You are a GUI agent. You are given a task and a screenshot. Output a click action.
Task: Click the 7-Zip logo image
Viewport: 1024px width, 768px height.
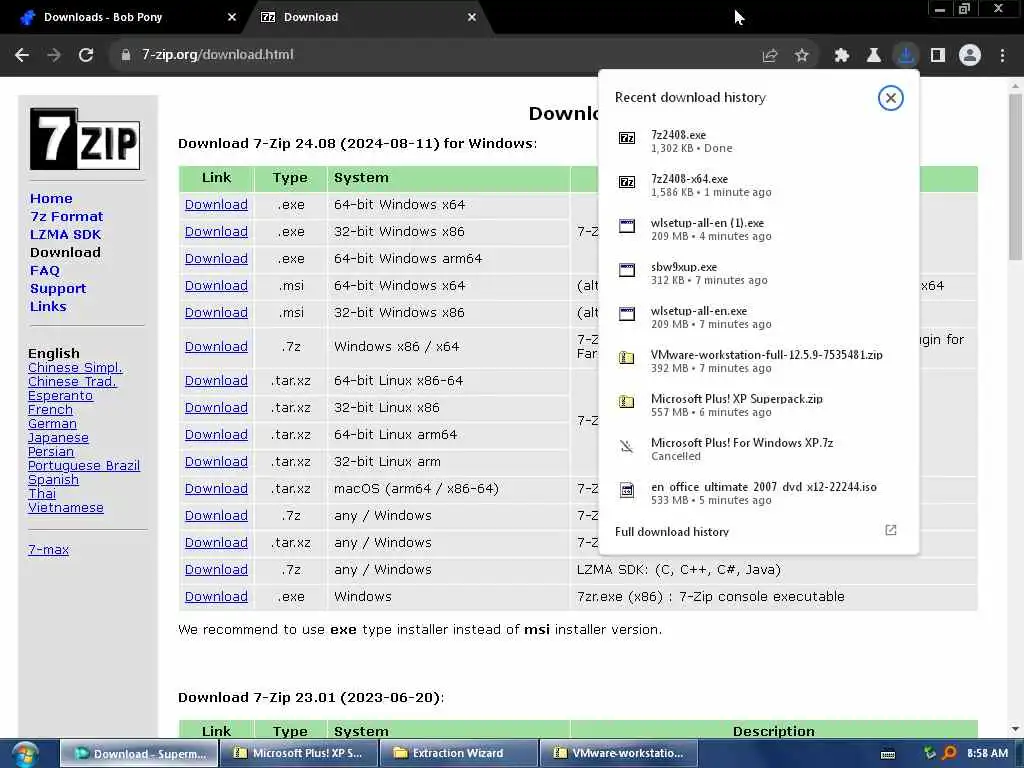coord(85,139)
